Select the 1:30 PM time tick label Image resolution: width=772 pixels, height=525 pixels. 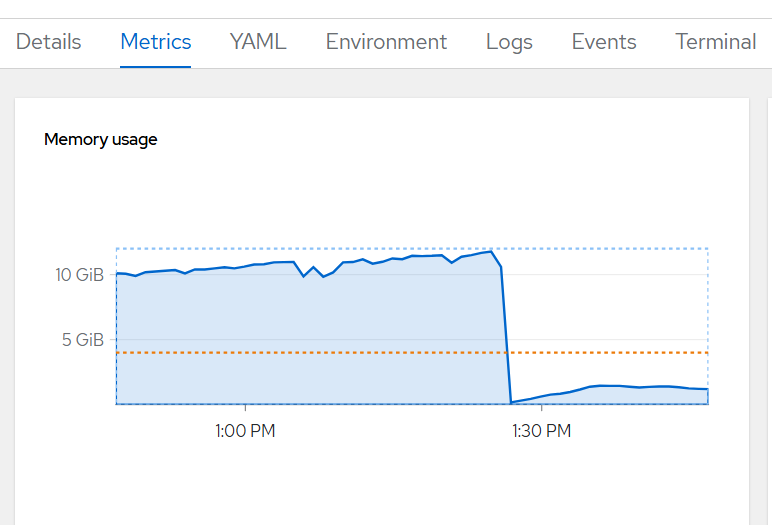pos(541,431)
